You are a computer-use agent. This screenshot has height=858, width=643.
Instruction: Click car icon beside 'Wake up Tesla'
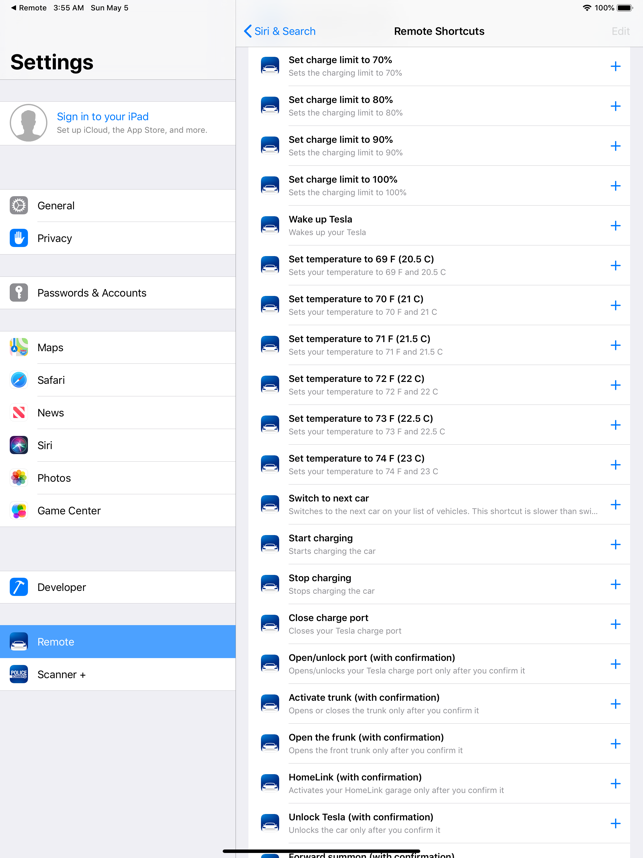click(x=270, y=225)
